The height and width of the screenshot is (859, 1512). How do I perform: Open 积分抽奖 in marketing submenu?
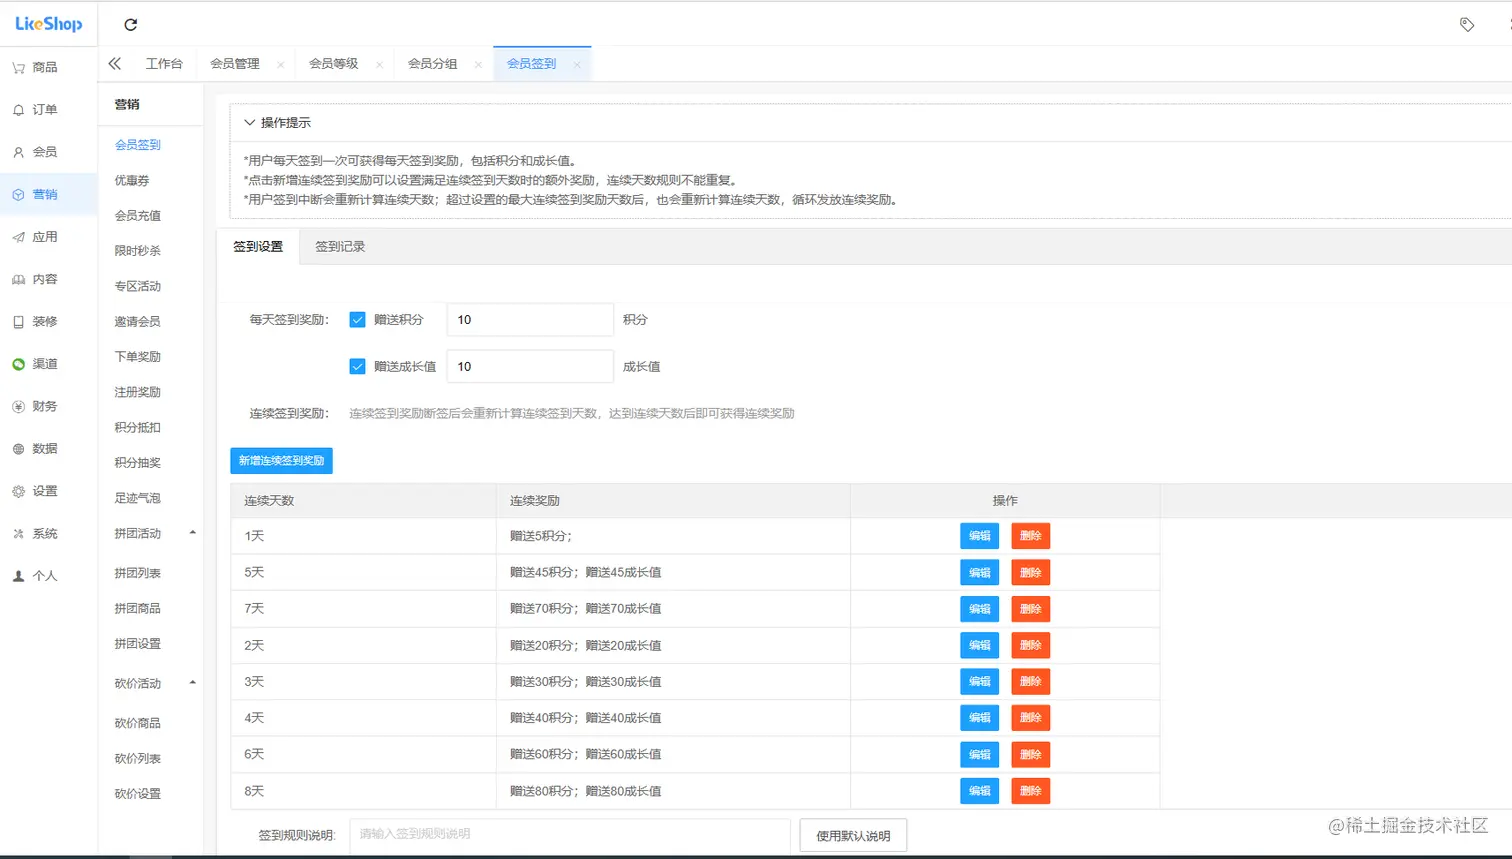tap(138, 463)
